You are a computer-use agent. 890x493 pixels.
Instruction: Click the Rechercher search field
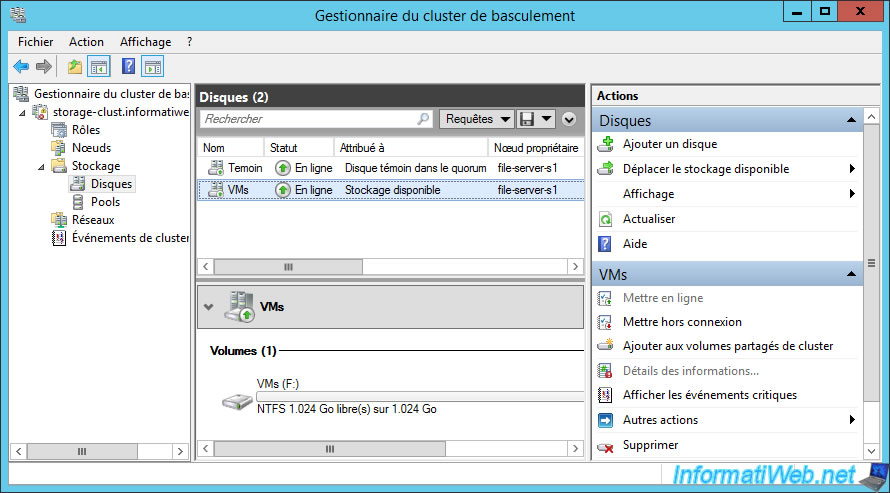point(316,119)
